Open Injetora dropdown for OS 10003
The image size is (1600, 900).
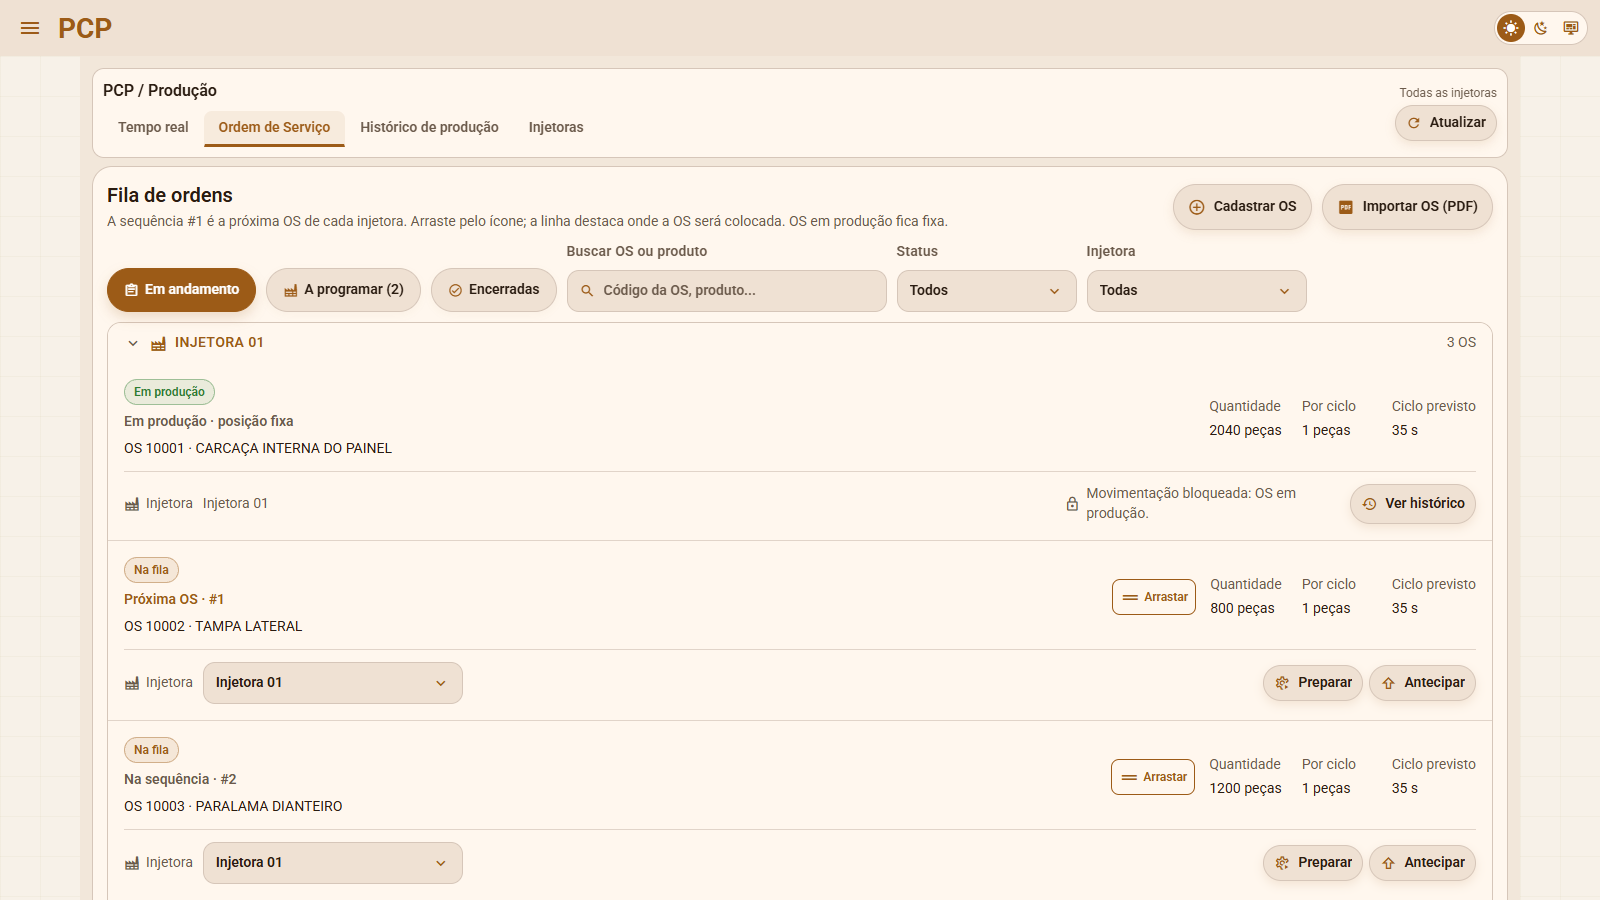pos(333,863)
